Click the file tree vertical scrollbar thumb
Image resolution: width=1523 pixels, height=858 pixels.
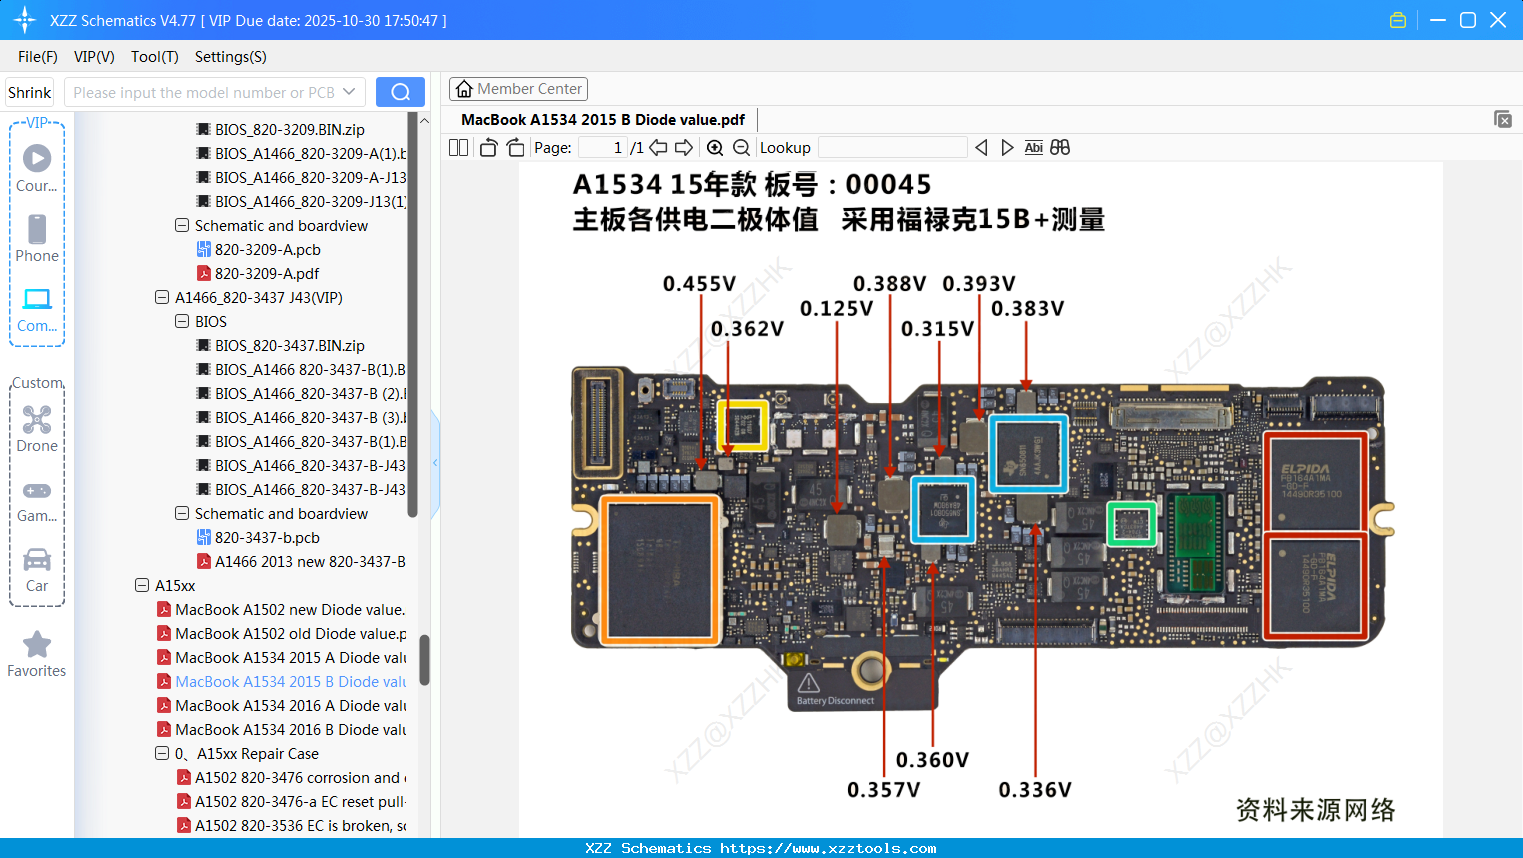[424, 660]
